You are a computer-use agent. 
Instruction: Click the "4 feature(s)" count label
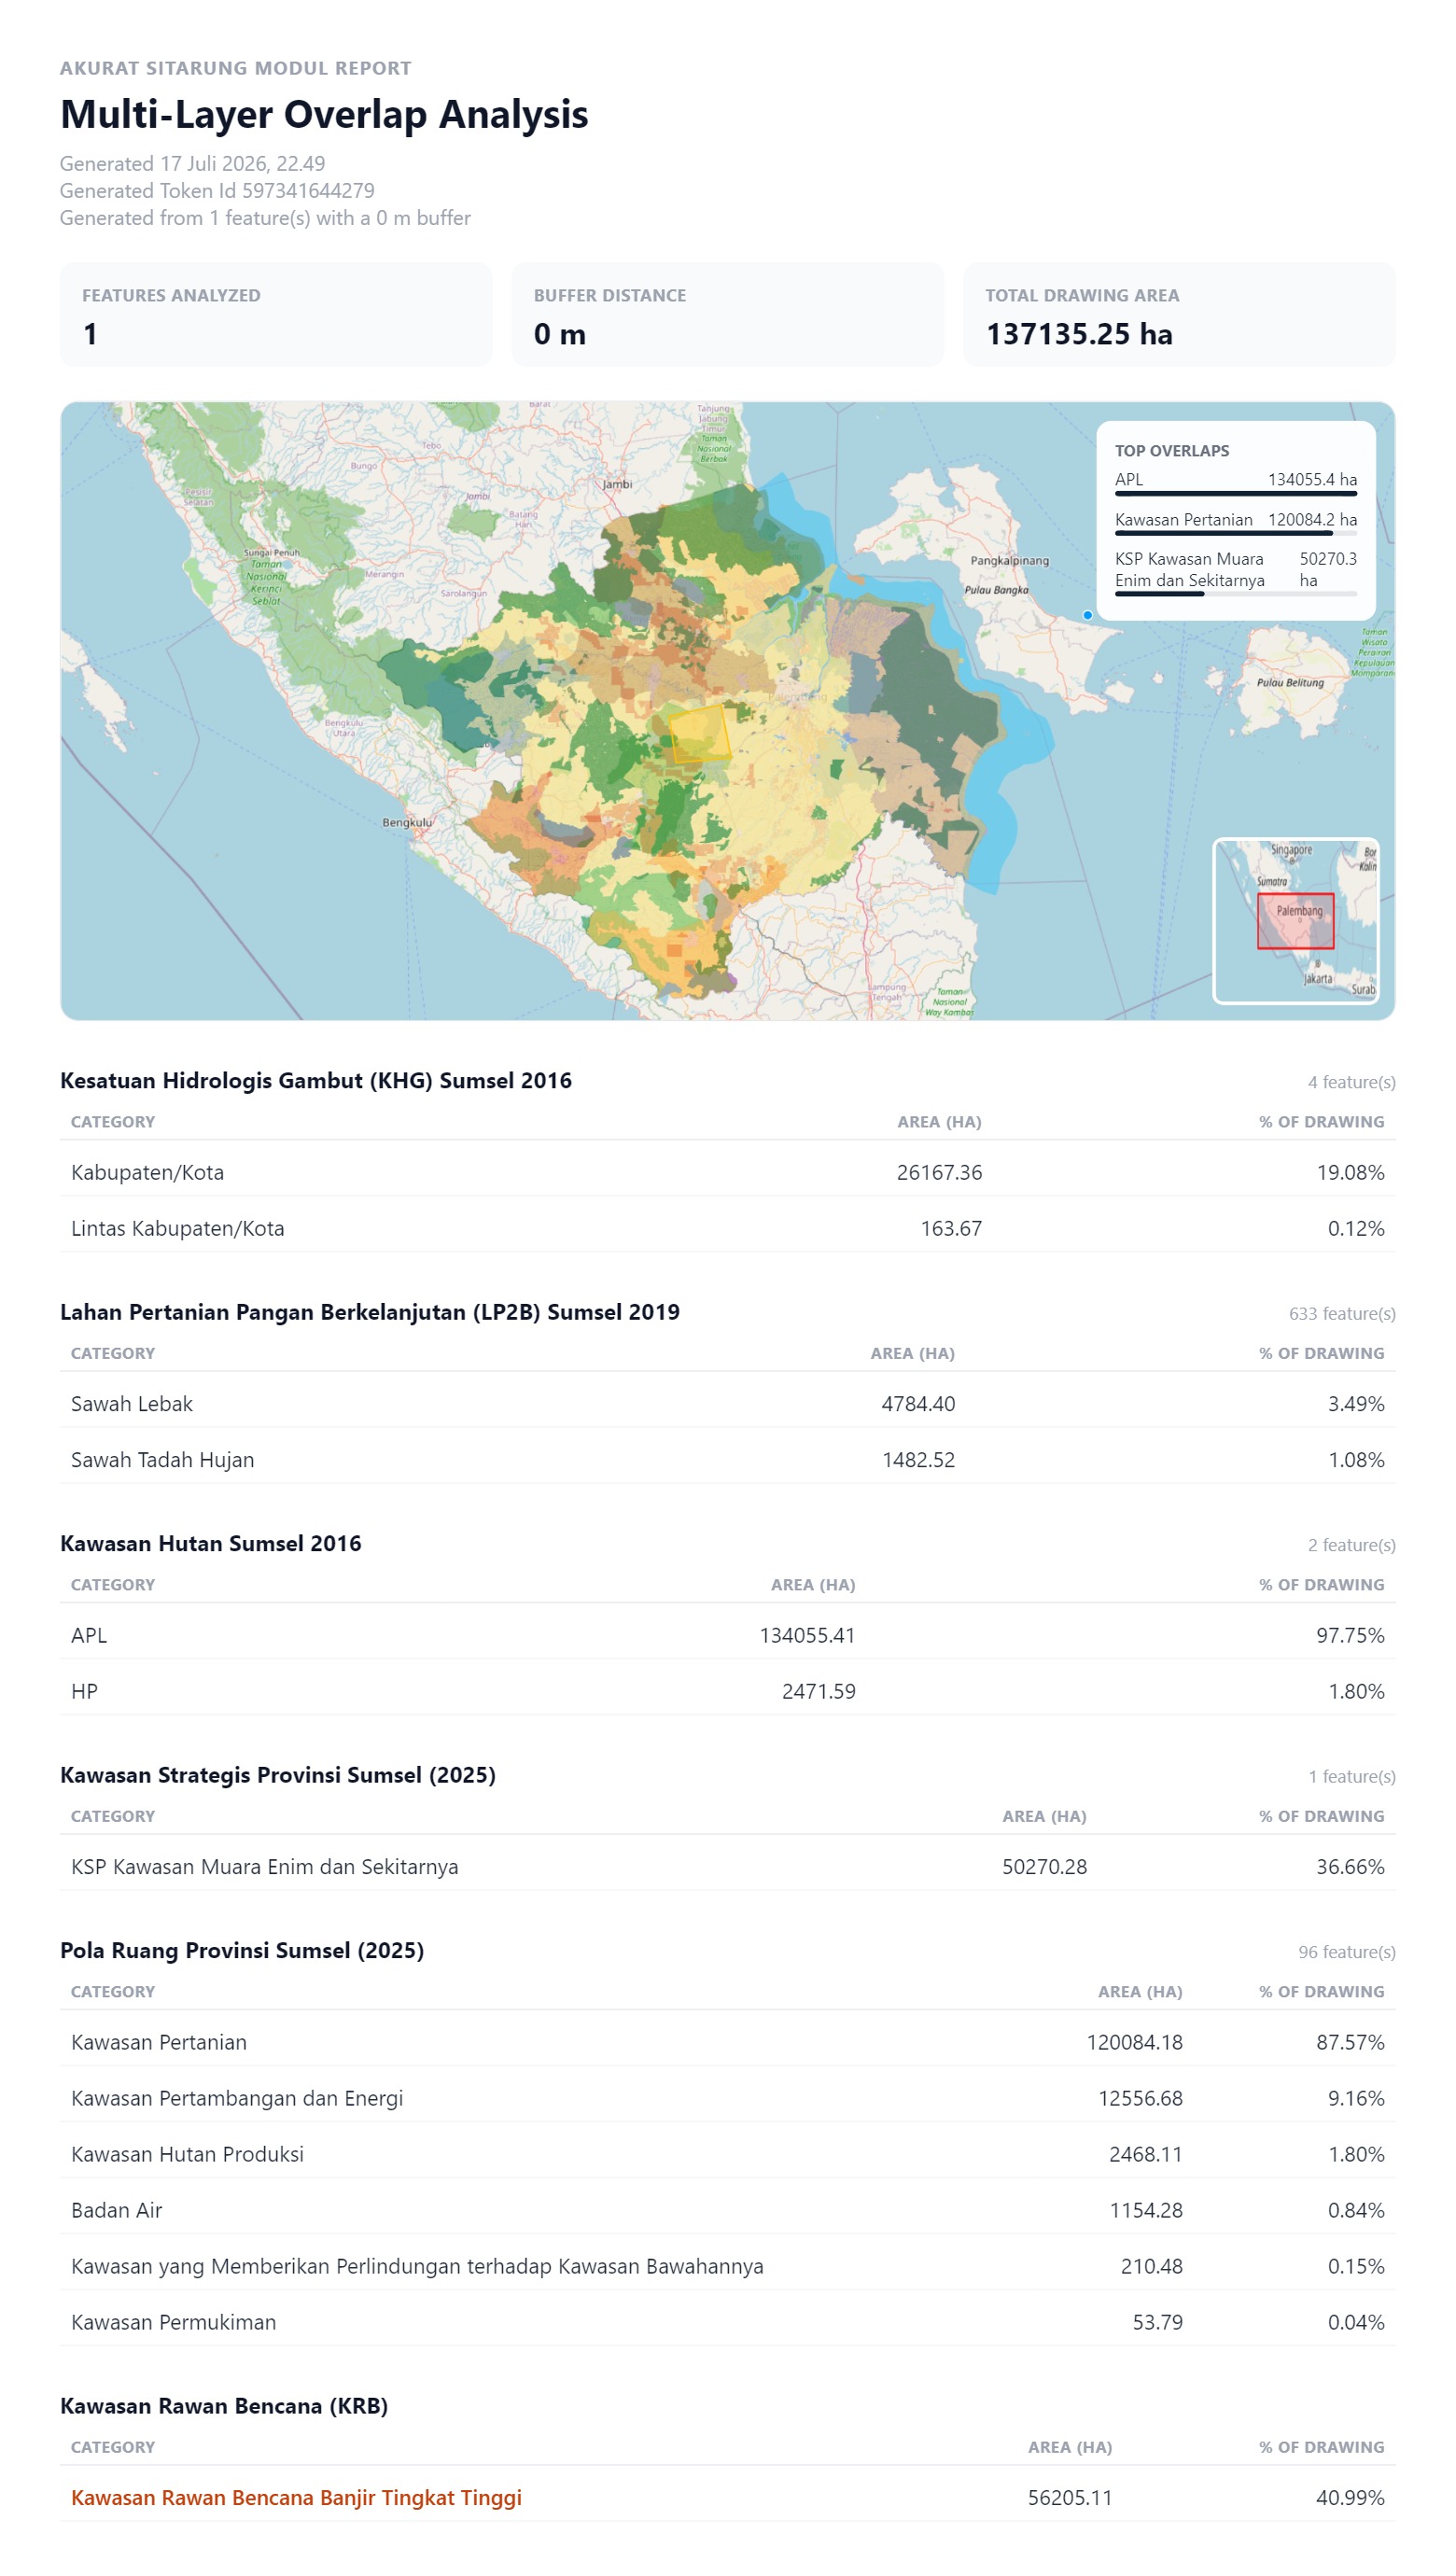(1351, 1082)
